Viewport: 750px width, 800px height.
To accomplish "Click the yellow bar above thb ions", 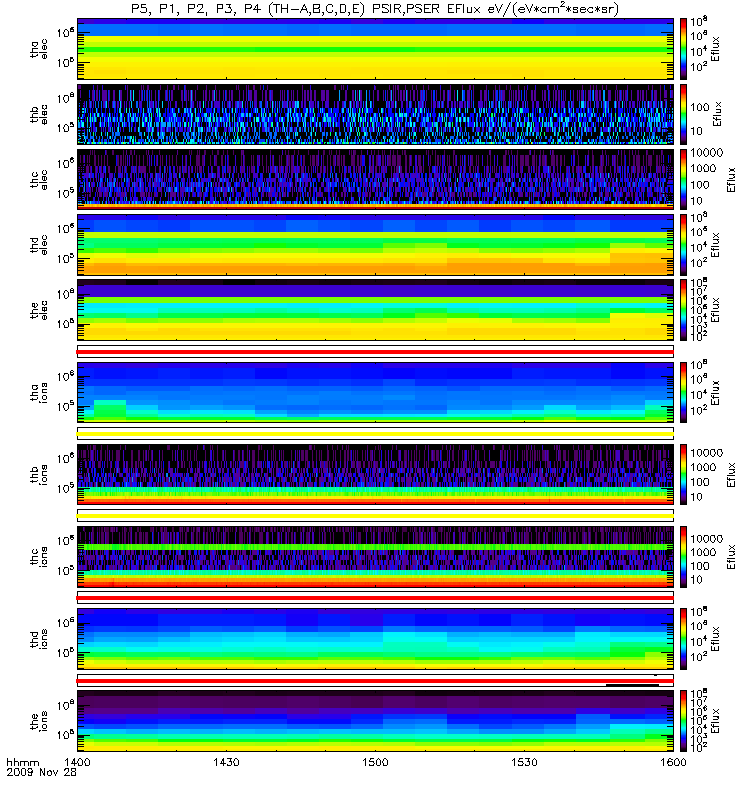I will pos(375,434).
